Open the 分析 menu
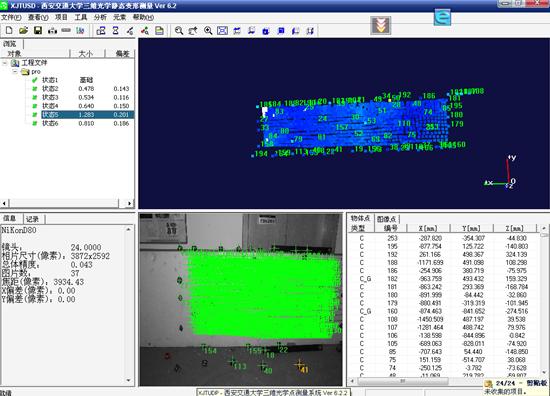550x396 pixels. (100, 17)
